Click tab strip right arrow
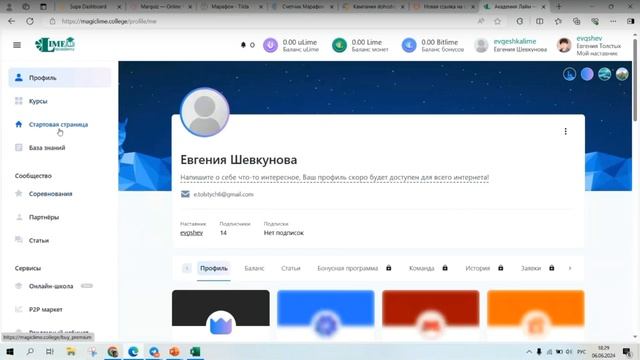This screenshot has width=640, height=360. point(570,268)
